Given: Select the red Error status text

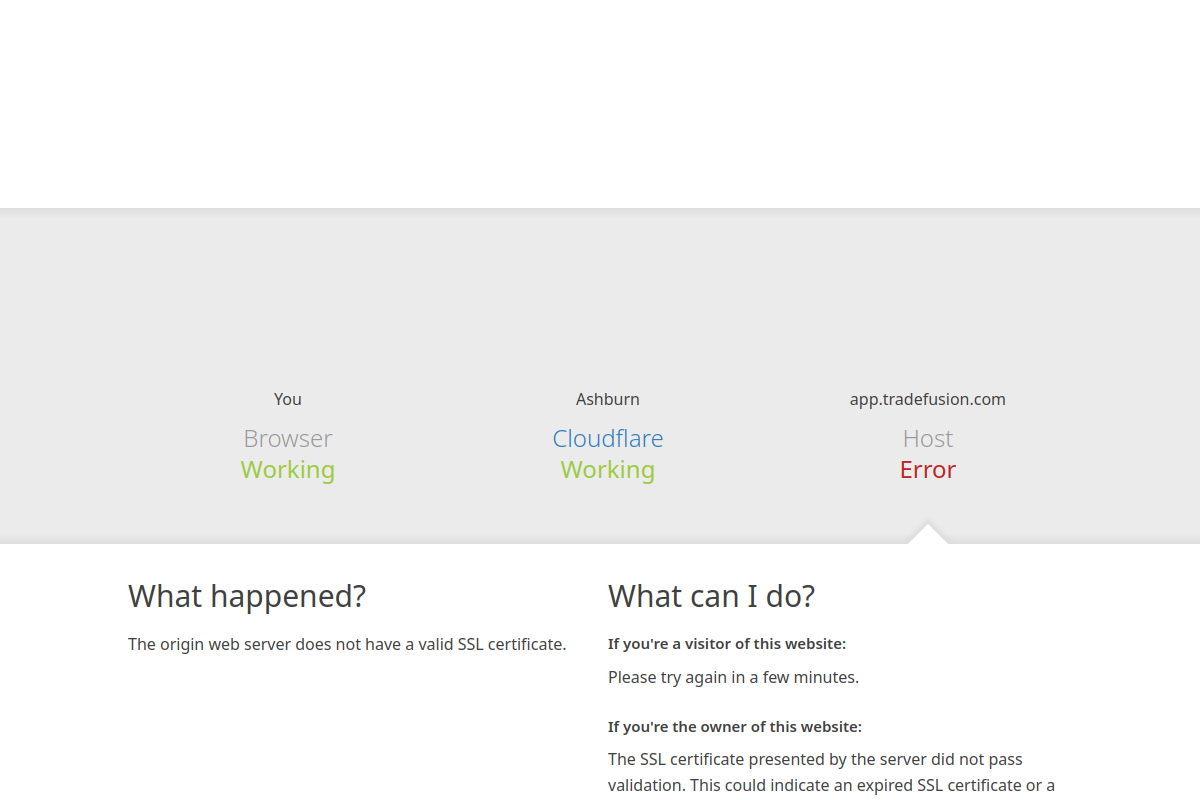Looking at the screenshot, I should (927, 470).
